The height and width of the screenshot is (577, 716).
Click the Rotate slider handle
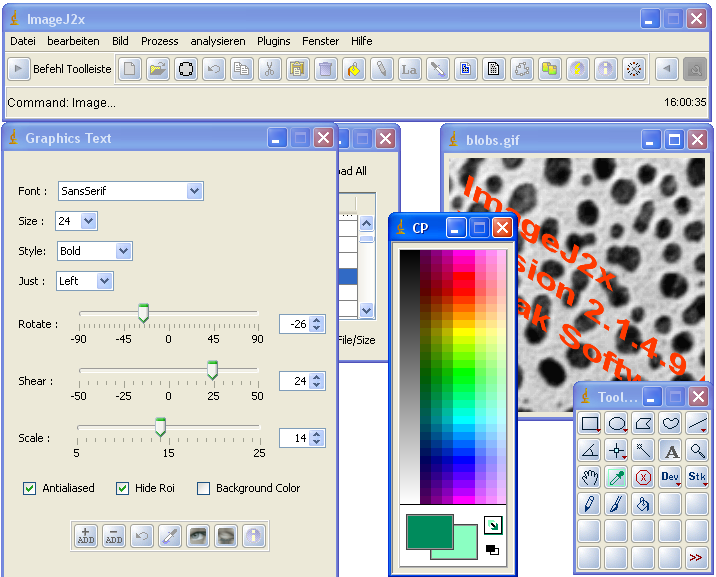[143, 313]
